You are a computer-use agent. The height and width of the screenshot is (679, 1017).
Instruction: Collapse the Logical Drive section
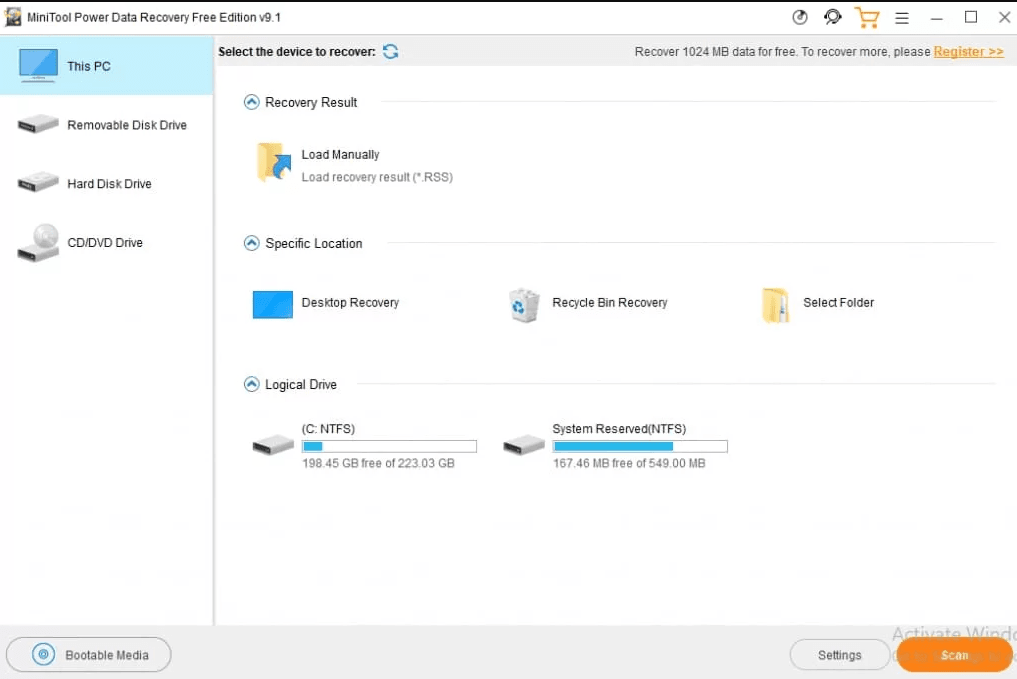pos(251,385)
